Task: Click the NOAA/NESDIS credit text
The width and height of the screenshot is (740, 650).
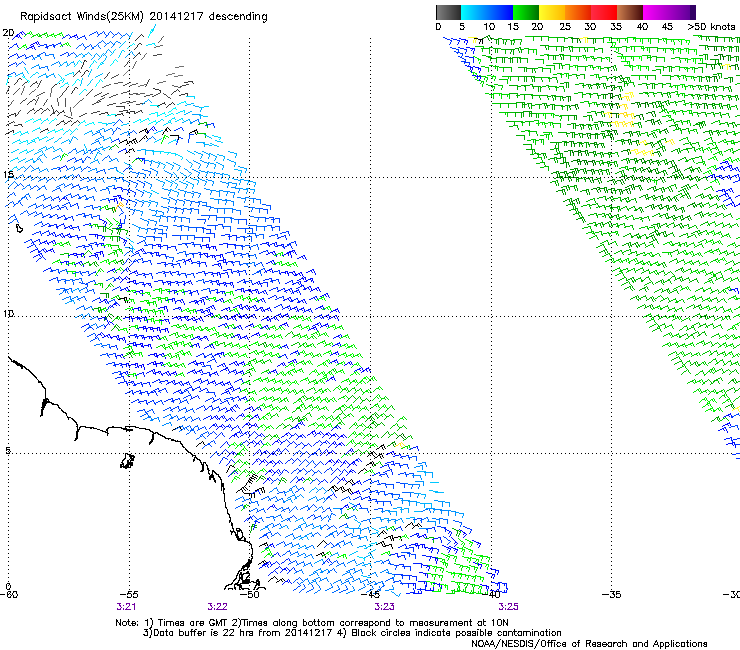Action: pos(589,644)
